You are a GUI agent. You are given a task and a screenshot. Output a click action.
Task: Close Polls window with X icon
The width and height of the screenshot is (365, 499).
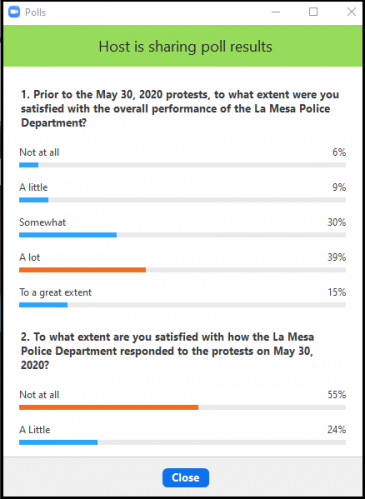pos(351,12)
